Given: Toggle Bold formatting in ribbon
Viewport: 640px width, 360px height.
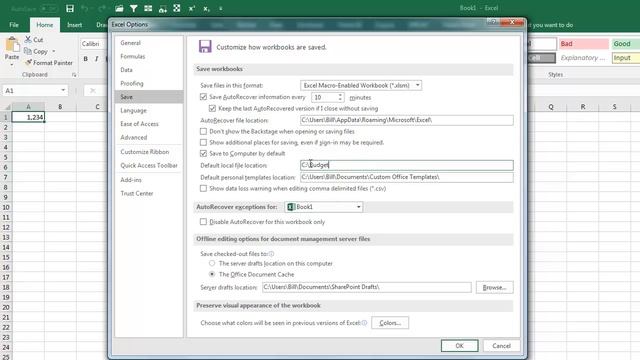Looking at the screenshot, I should coord(85,59).
